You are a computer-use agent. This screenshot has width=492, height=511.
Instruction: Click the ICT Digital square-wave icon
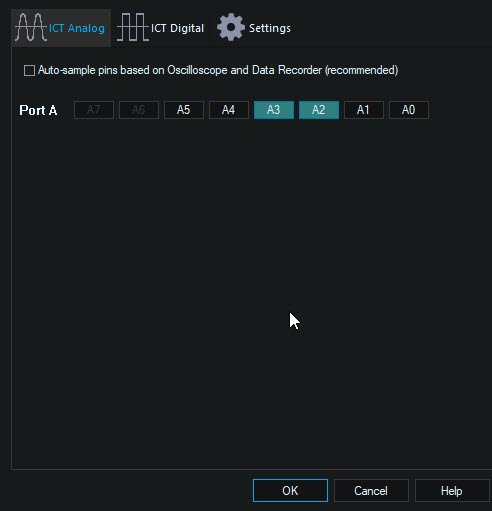click(133, 28)
